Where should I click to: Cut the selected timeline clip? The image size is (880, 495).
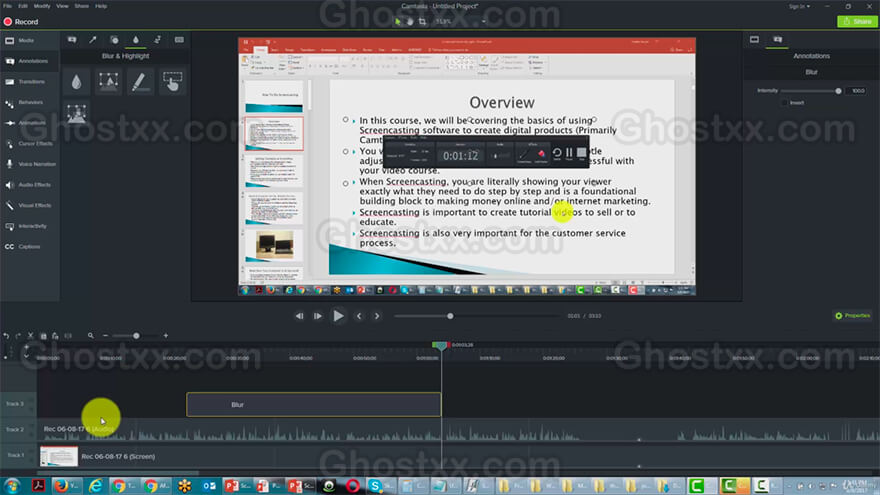[x=31, y=336]
